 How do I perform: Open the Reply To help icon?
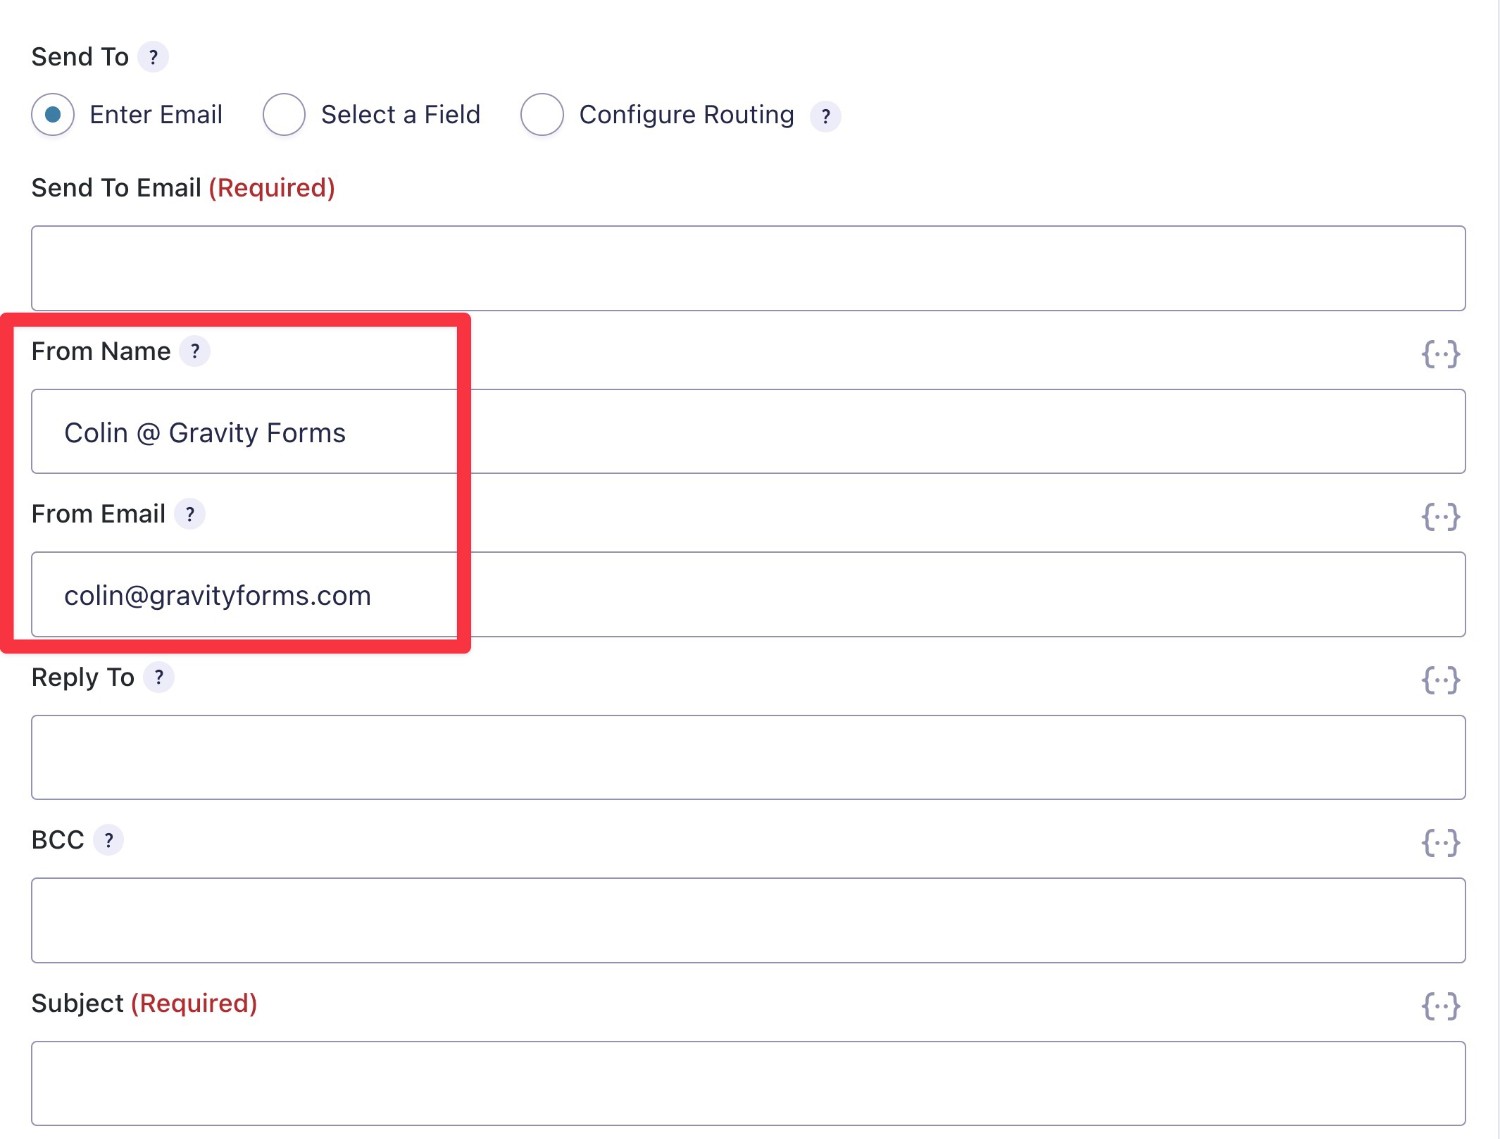tap(159, 677)
